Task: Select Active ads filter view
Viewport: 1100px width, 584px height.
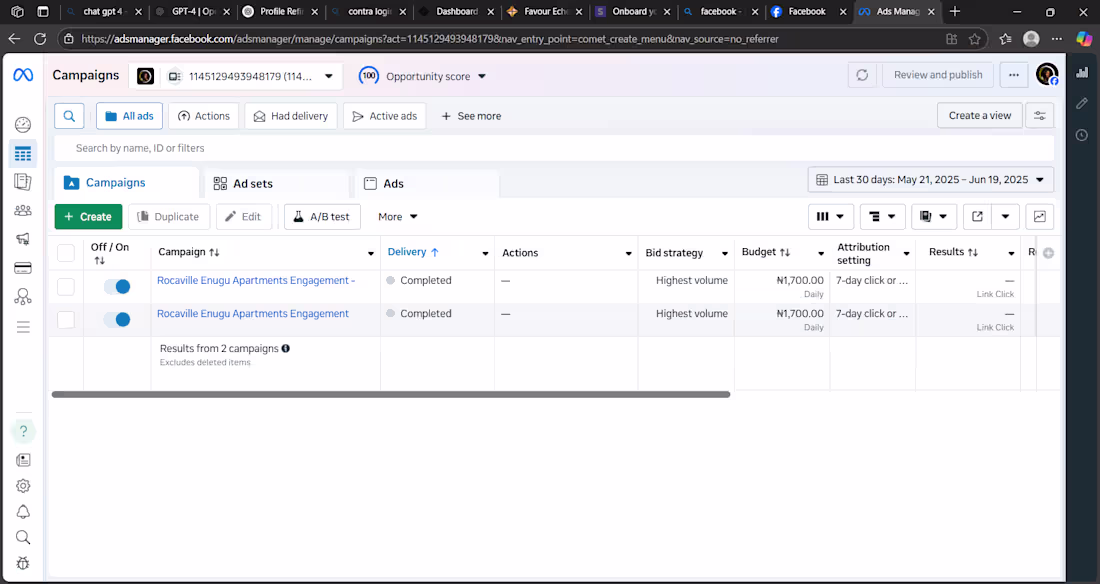Action: (x=384, y=116)
